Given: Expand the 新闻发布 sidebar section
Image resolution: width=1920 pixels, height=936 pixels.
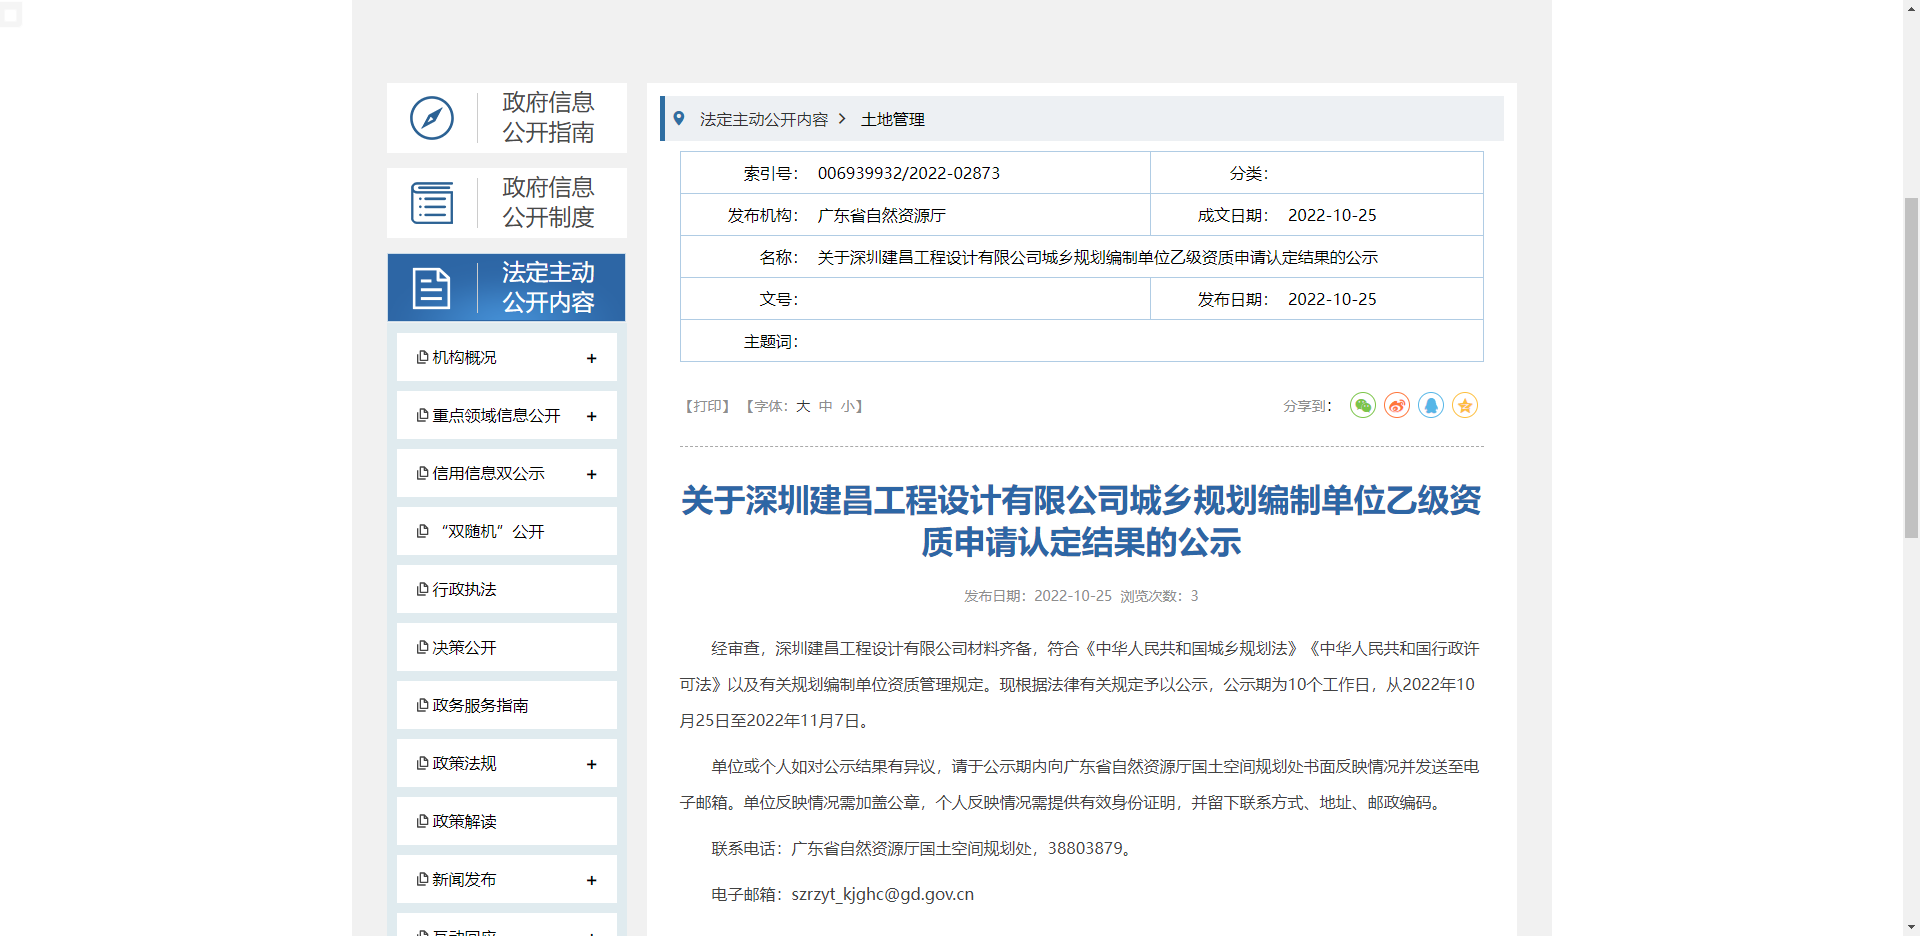Looking at the screenshot, I should pos(592,879).
